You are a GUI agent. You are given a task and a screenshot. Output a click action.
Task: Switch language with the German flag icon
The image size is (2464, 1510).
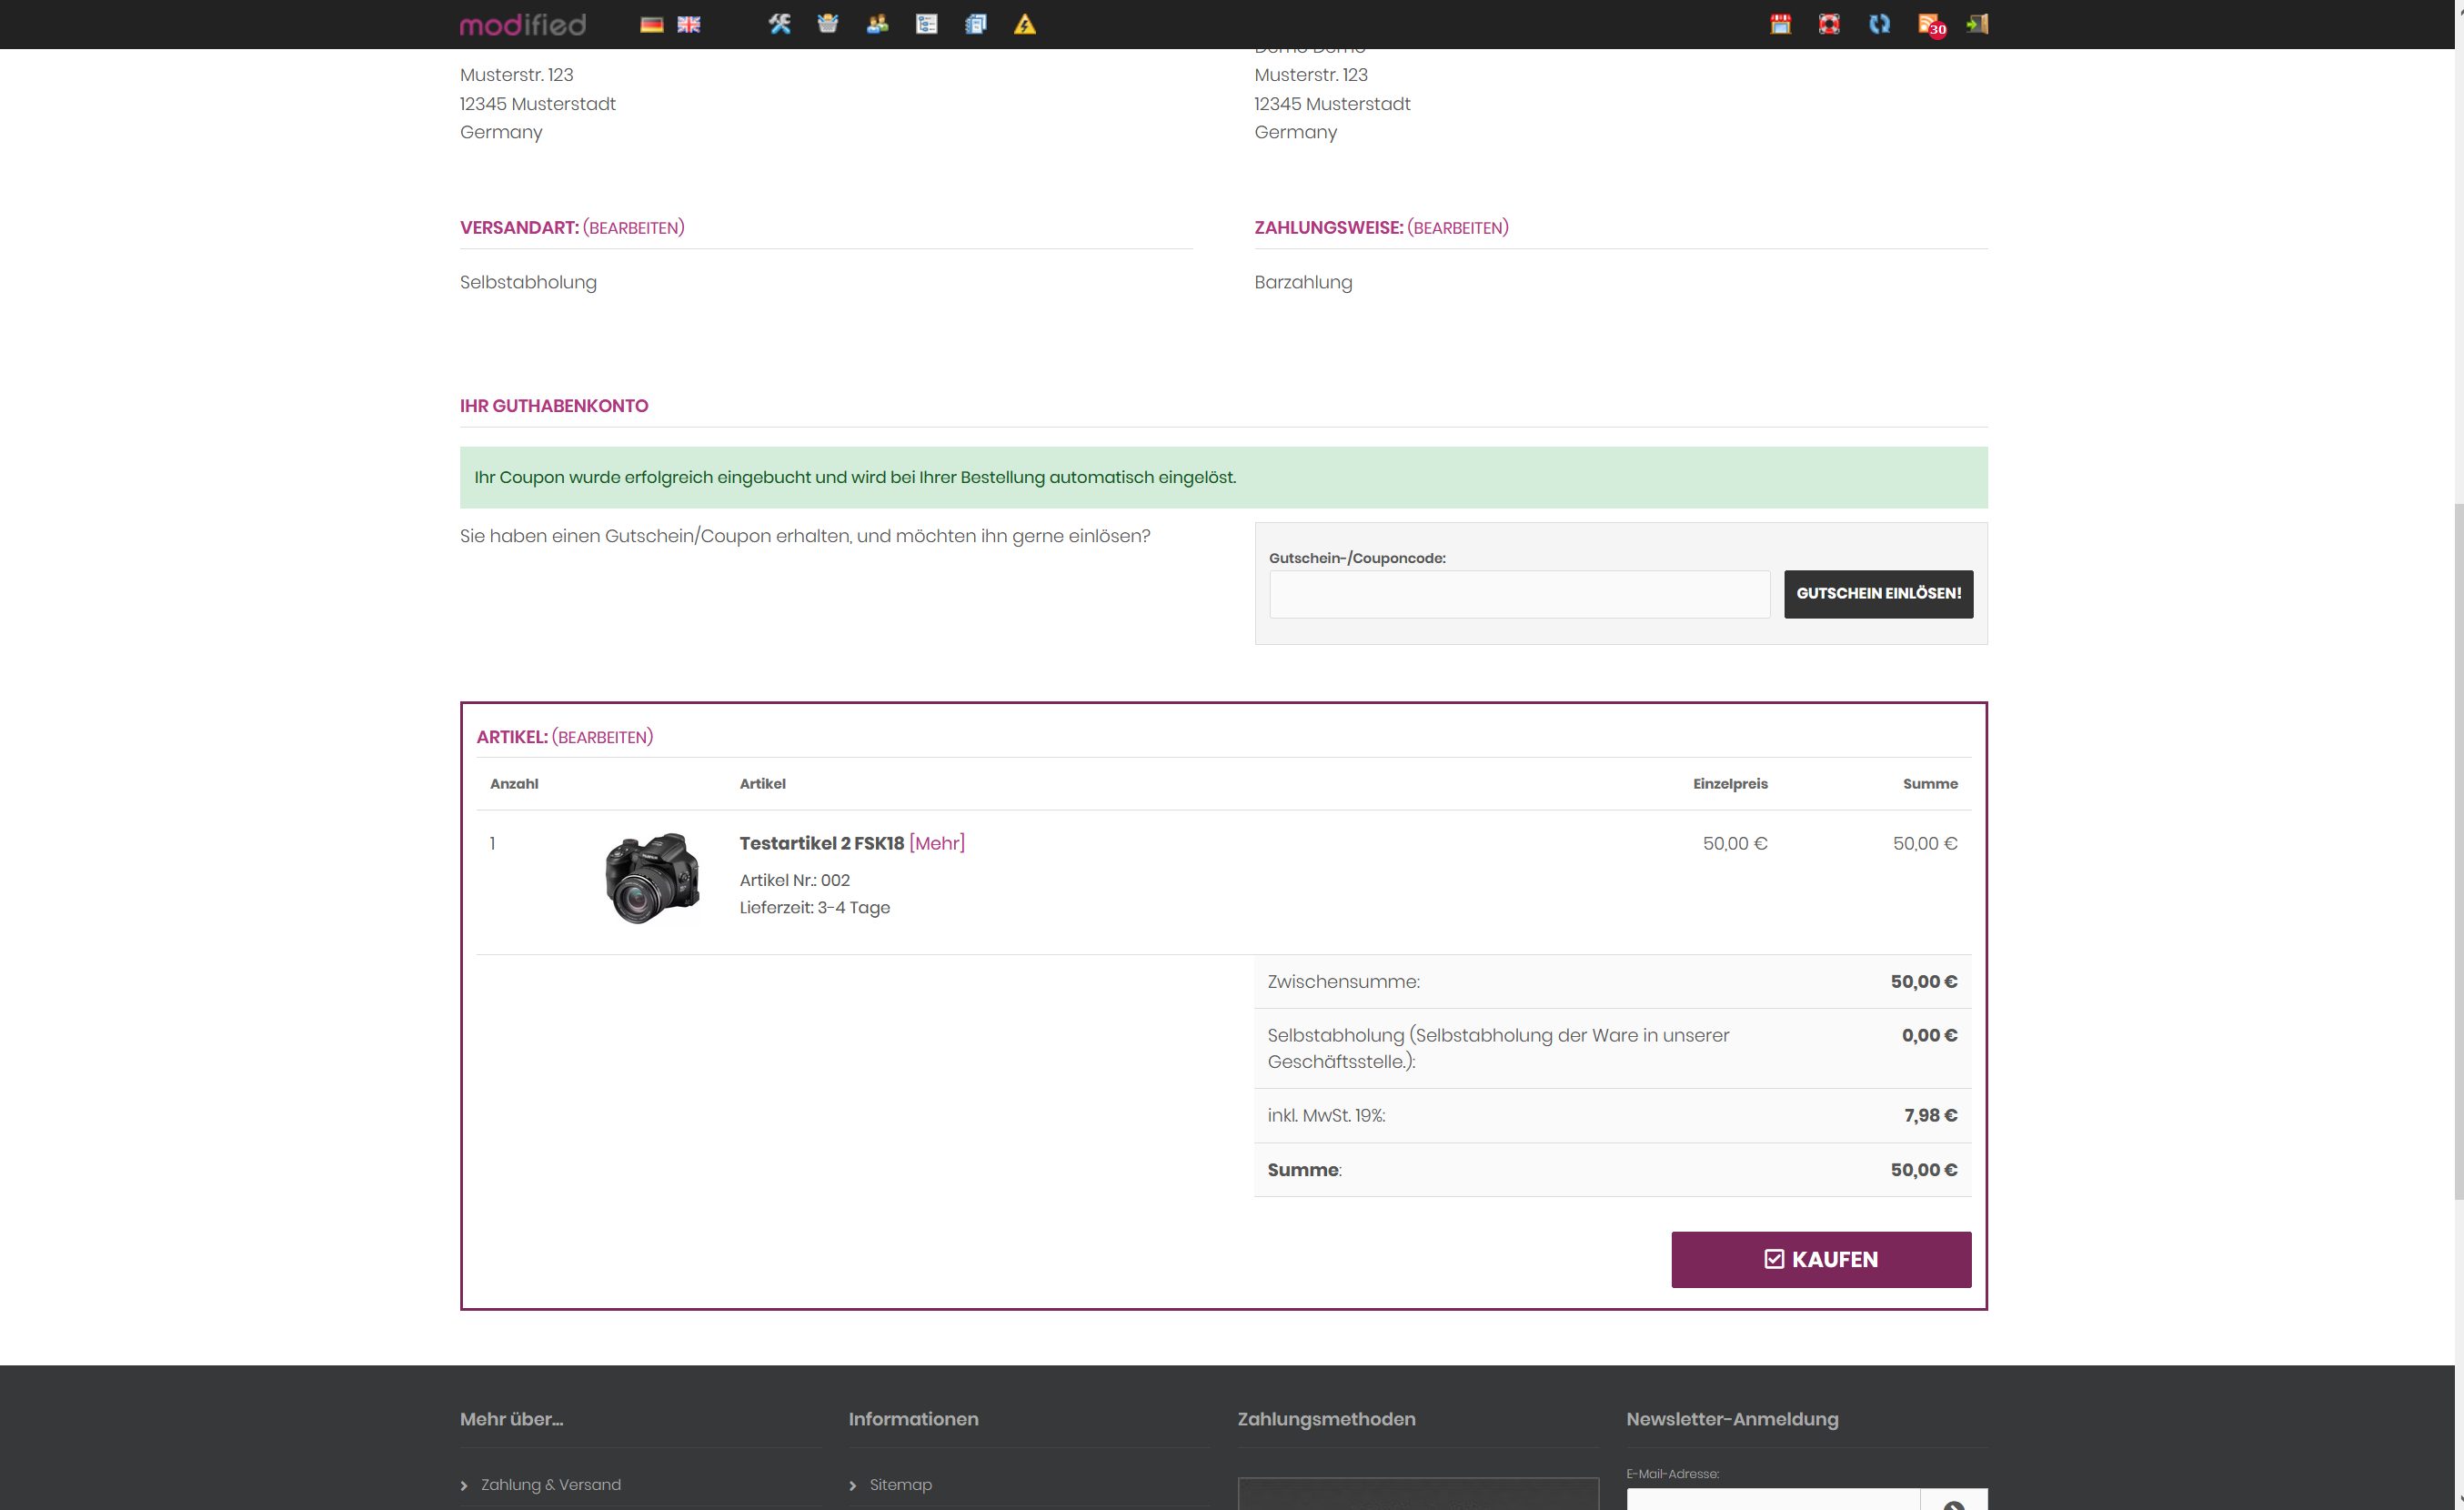coord(651,24)
